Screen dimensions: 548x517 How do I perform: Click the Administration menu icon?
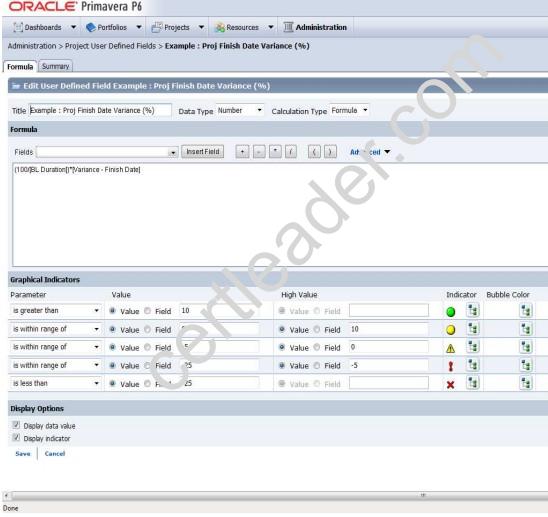coord(288,27)
